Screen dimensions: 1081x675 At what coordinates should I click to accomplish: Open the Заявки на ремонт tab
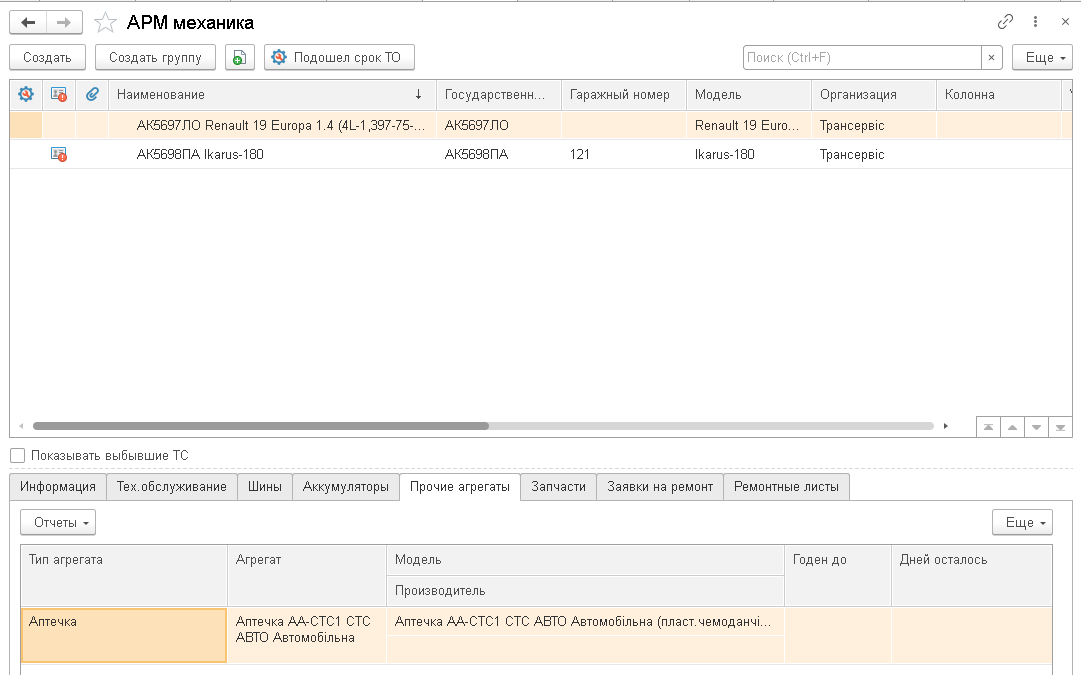click(x=660, y=487)
